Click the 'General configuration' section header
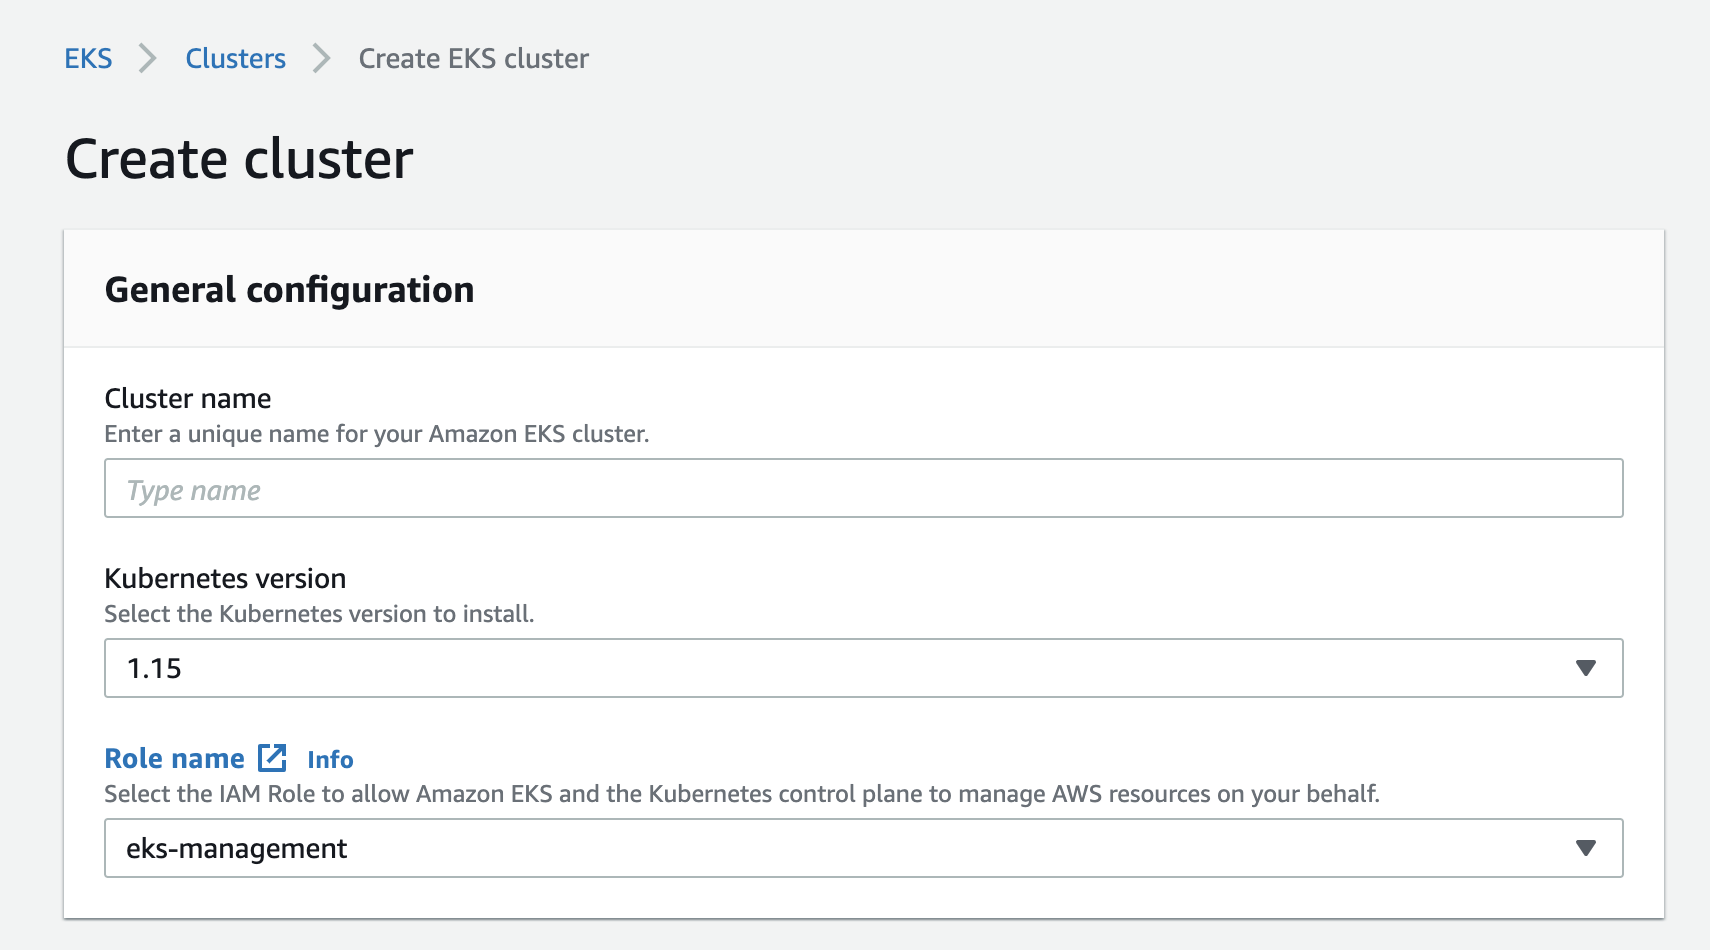The width and height of the screenshot is (1710, 950). click(x=289, y=290)
